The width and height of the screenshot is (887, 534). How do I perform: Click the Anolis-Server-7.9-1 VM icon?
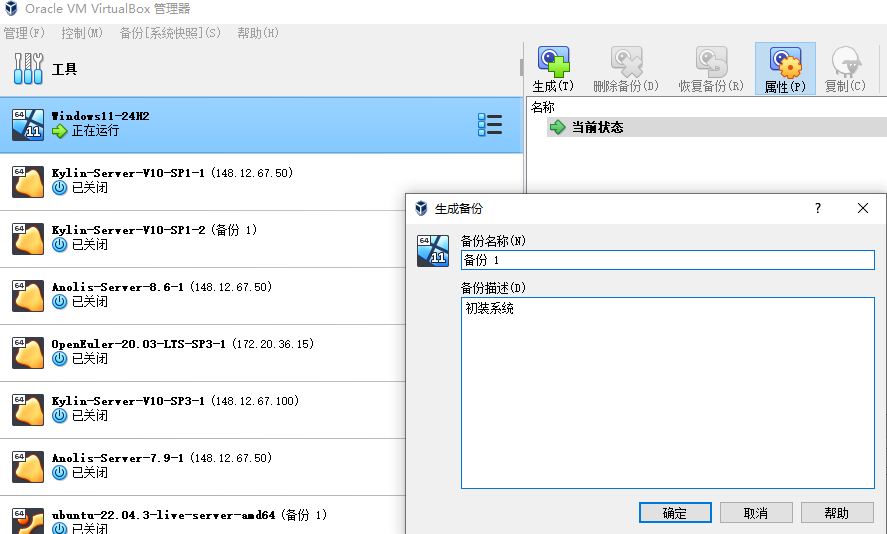(x=28, y=467)
